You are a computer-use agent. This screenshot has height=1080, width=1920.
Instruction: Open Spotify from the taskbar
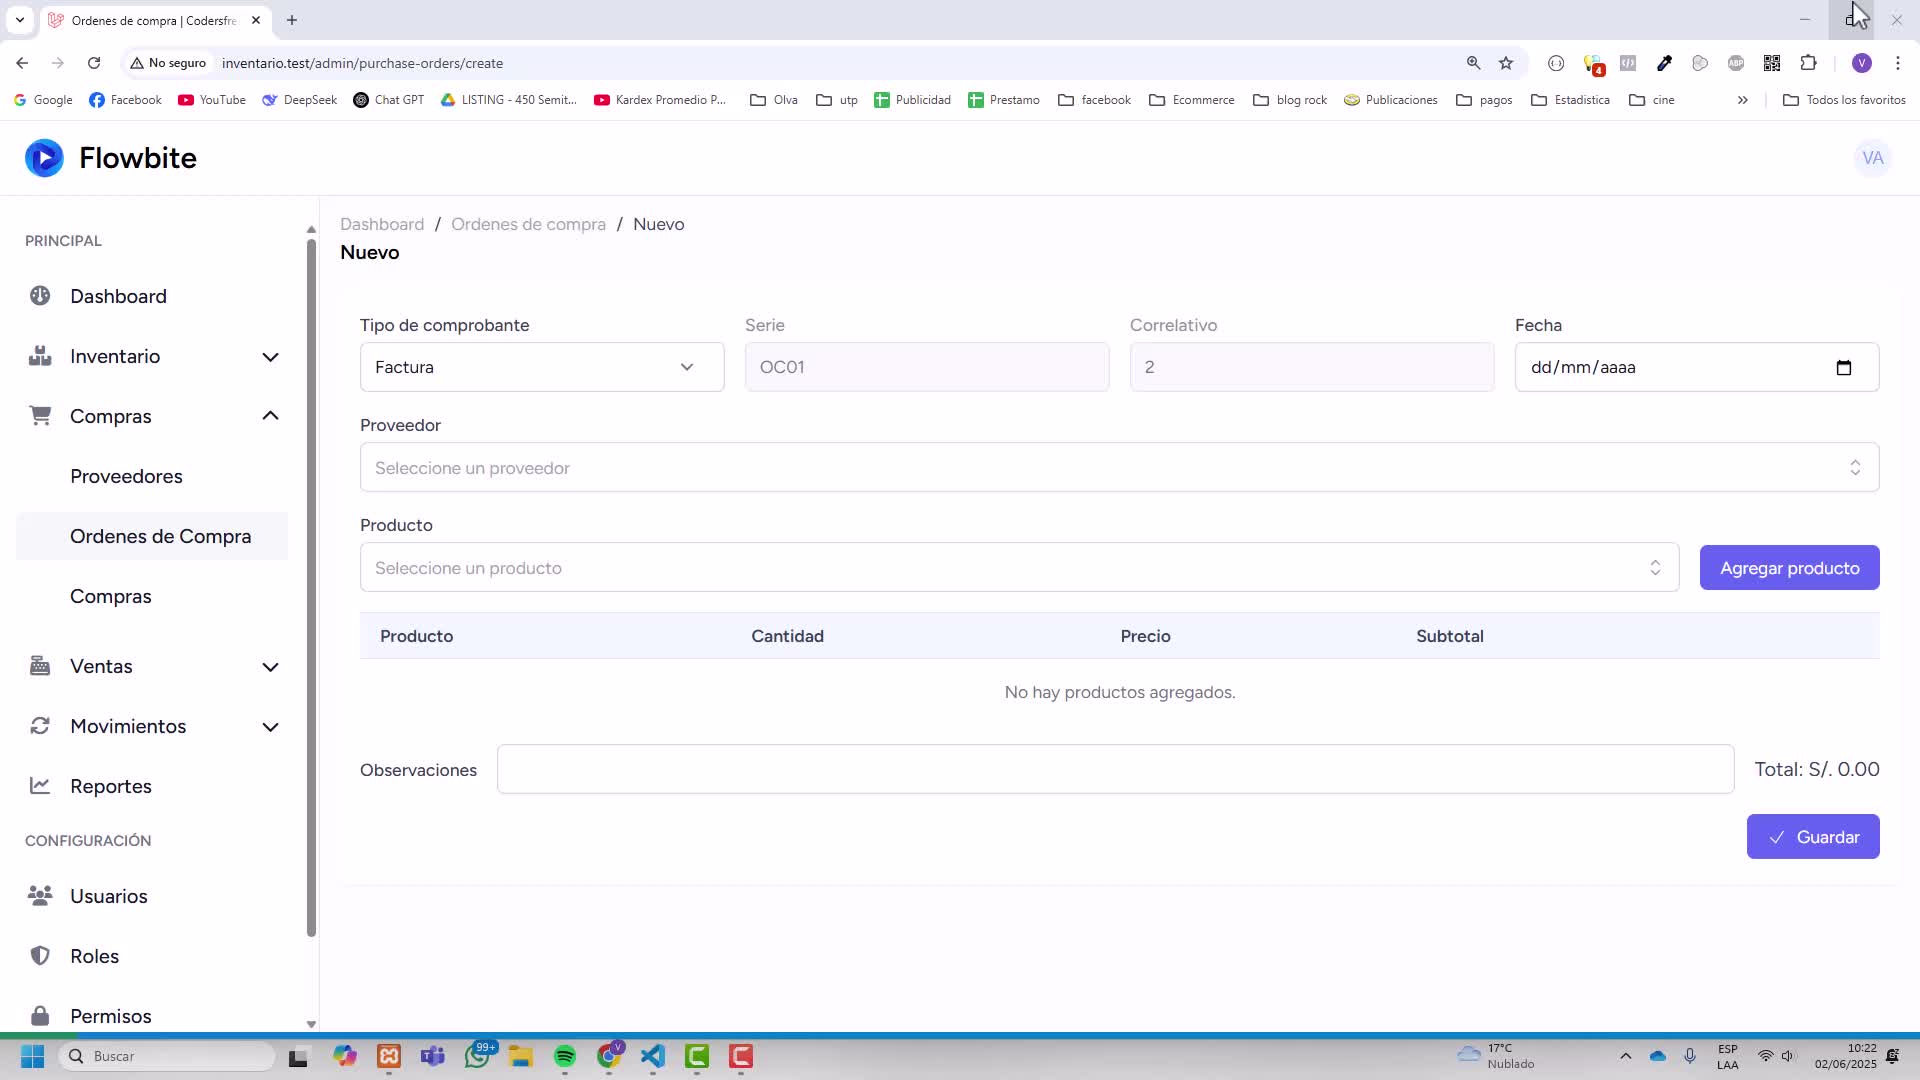tap(565, 1056)
